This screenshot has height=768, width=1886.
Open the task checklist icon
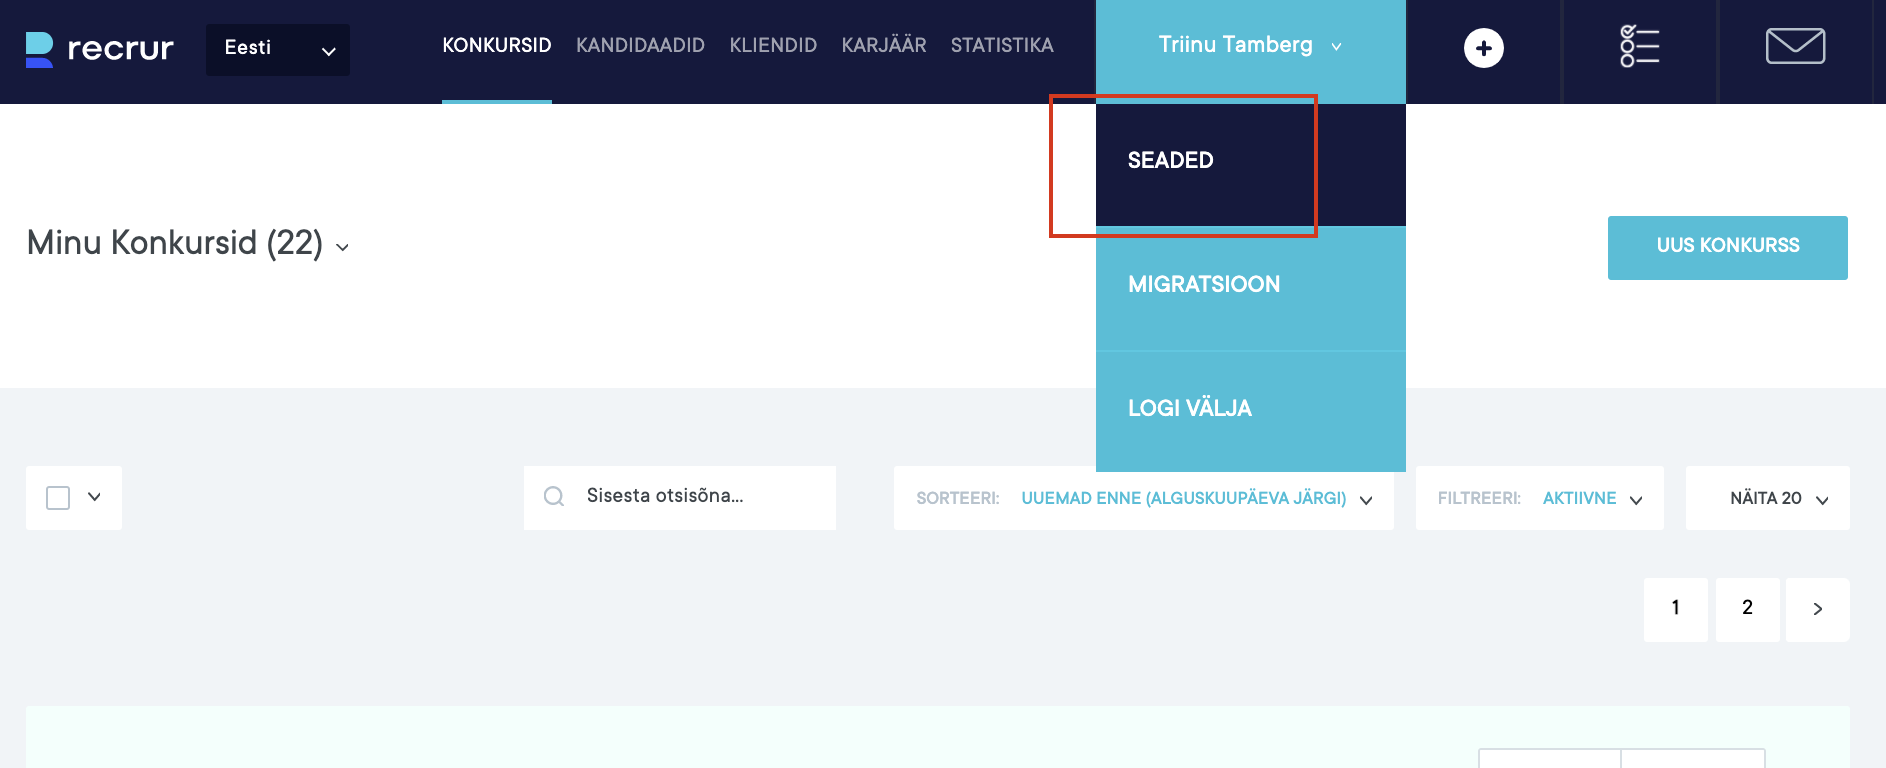tap(1639, 47)
